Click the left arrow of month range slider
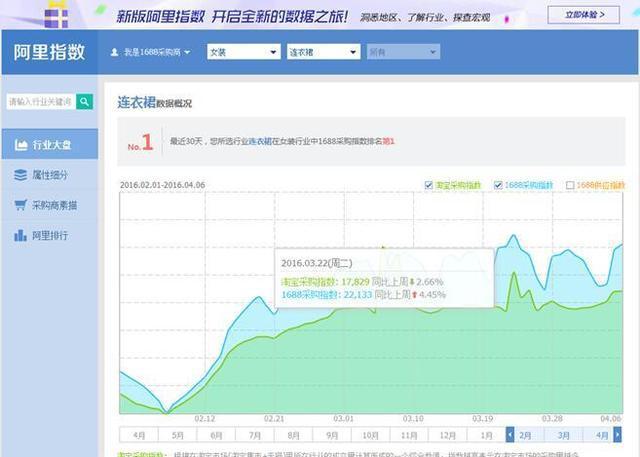The image size is (640, 457). pos(510,435)
